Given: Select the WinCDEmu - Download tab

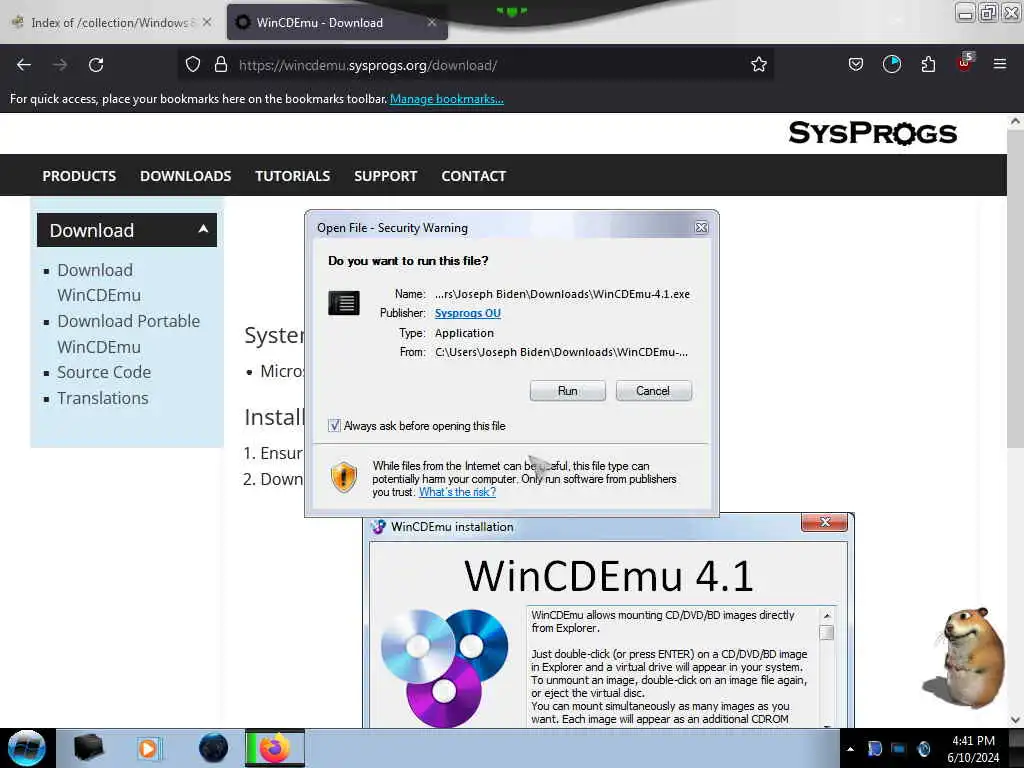Looking at the screenshot, I should click(x=337, y=22).
